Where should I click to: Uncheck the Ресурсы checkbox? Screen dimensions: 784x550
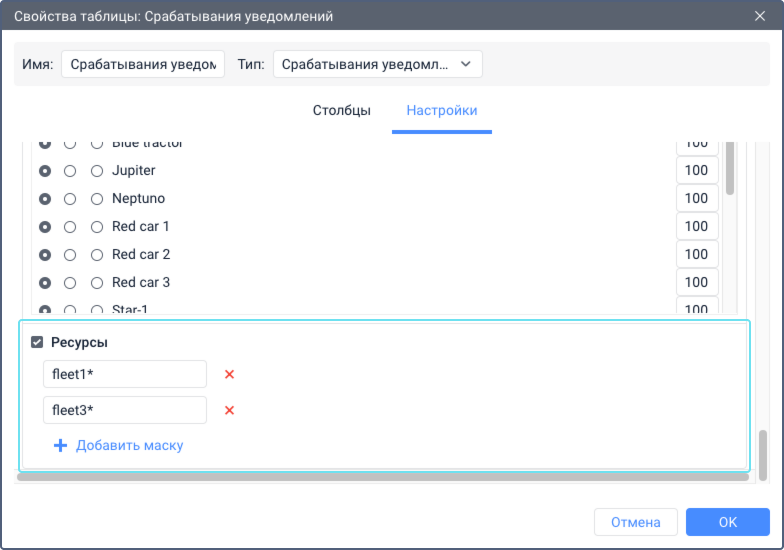37,342
